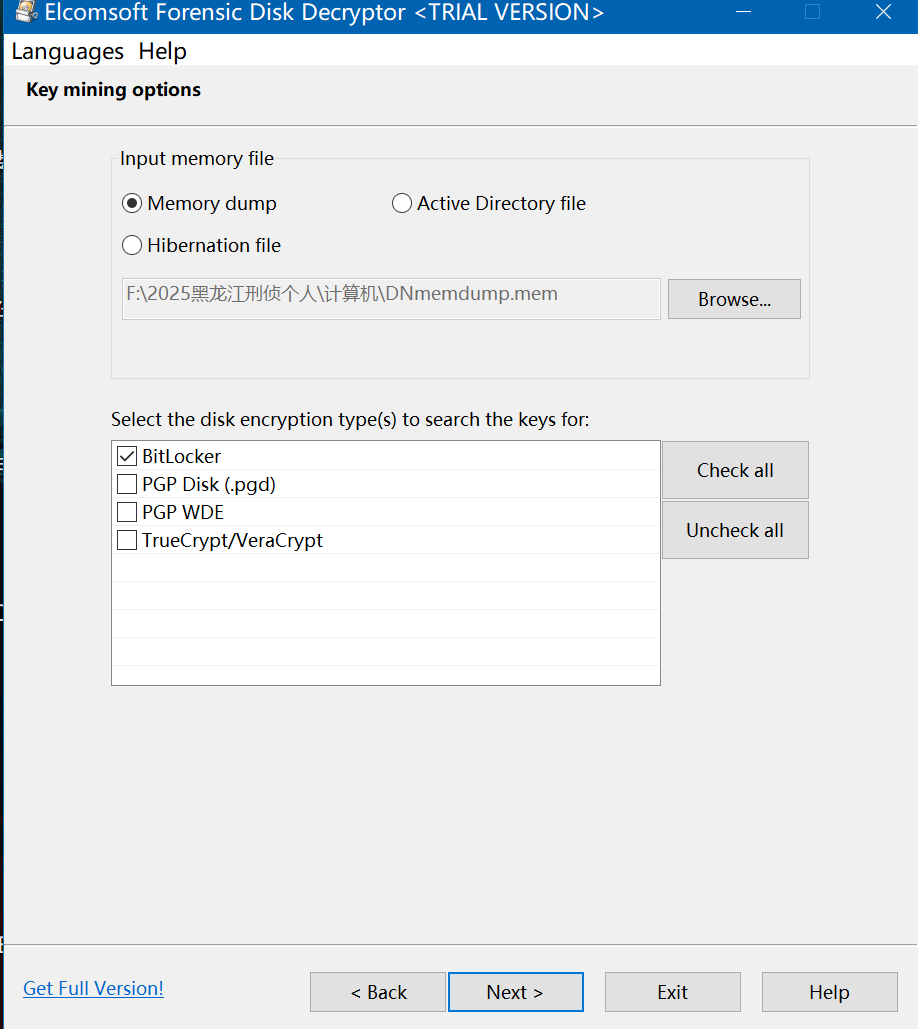Open the Help menu in menu bar
This screenshot has height=1029, width=918.
162,51
